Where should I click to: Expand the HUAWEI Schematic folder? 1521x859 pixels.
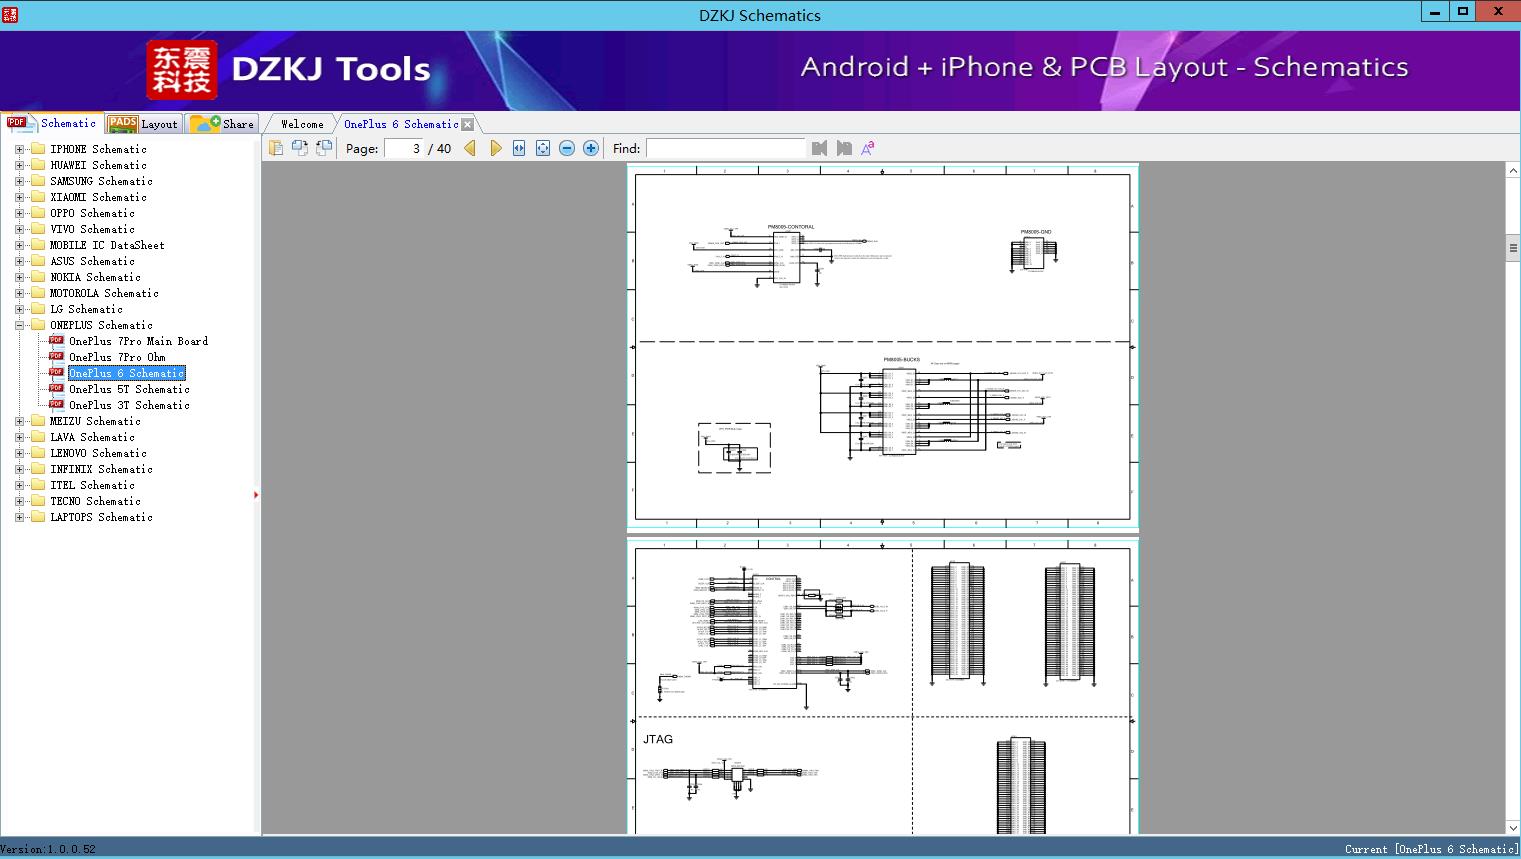point(19,165)
